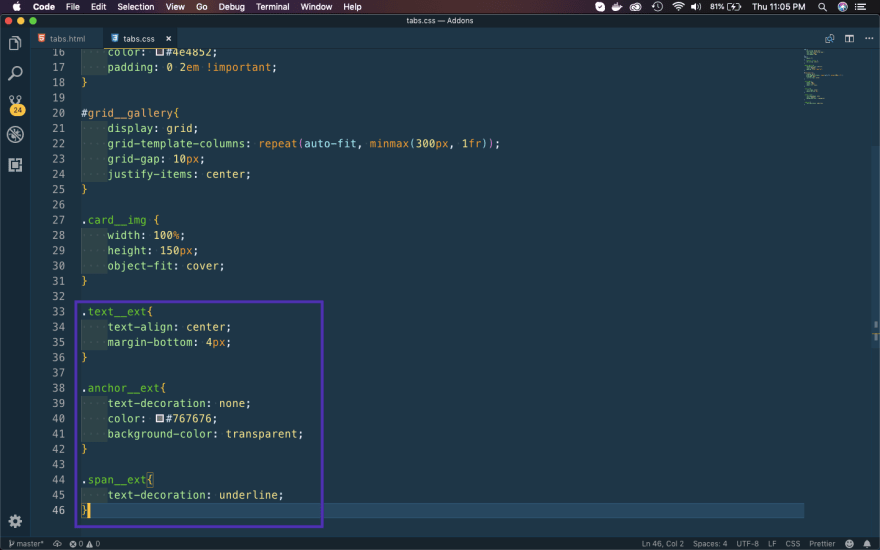Open the File menu

72,7
